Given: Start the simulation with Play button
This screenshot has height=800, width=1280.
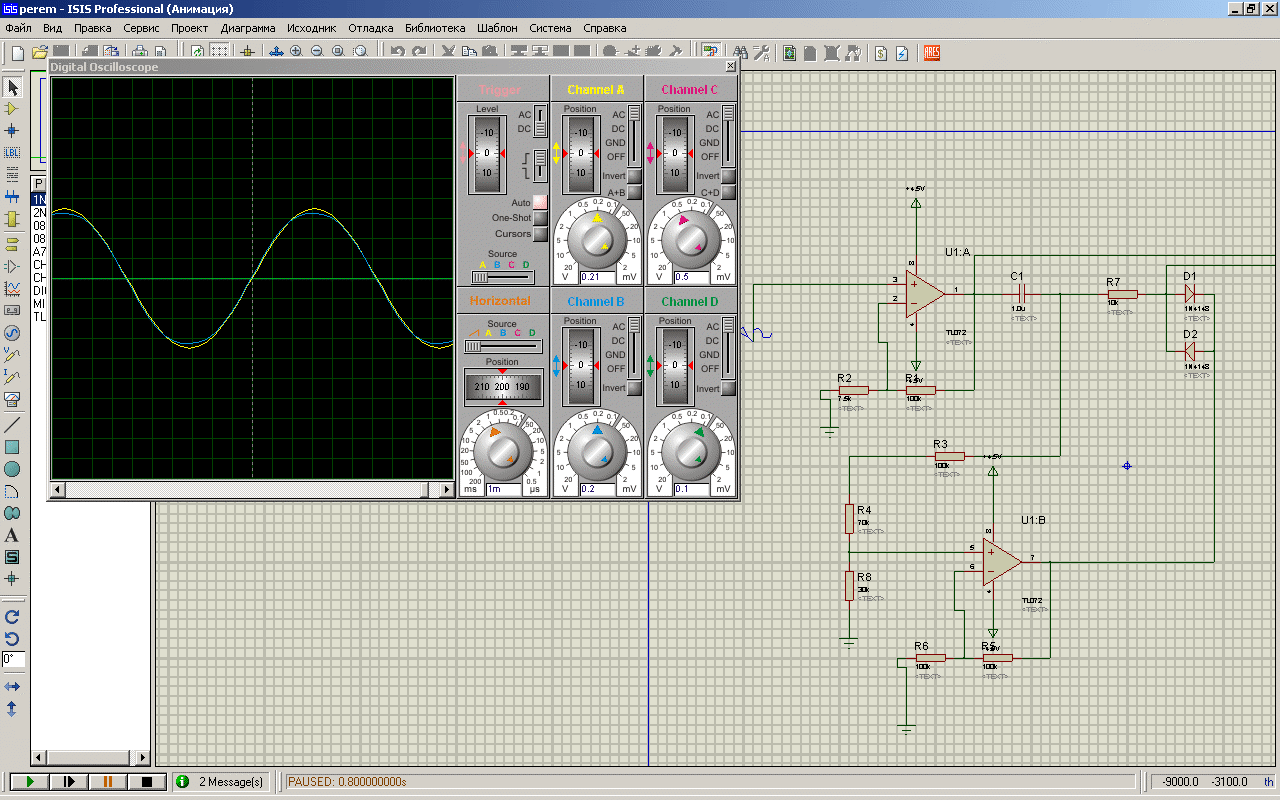Looking at the screenshot, I should (29, 781).
